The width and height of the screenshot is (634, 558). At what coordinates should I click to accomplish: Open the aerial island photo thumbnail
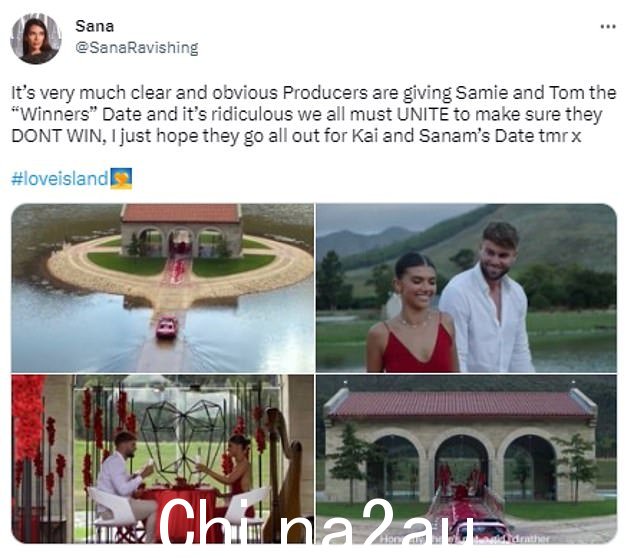(163, 287)
